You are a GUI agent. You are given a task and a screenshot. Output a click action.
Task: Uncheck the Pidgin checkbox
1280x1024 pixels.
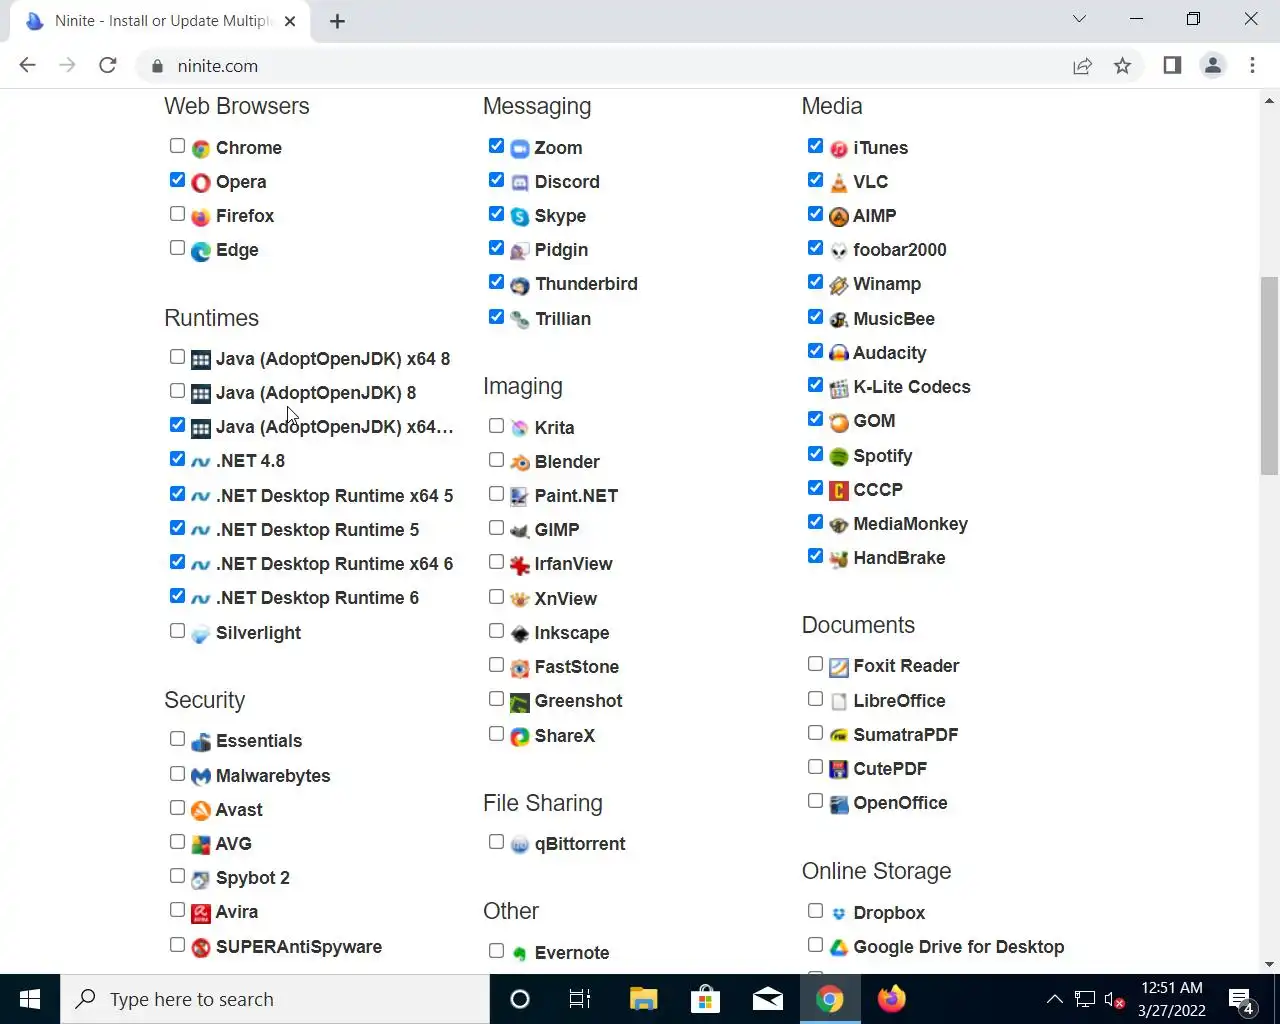pos(496,248)
